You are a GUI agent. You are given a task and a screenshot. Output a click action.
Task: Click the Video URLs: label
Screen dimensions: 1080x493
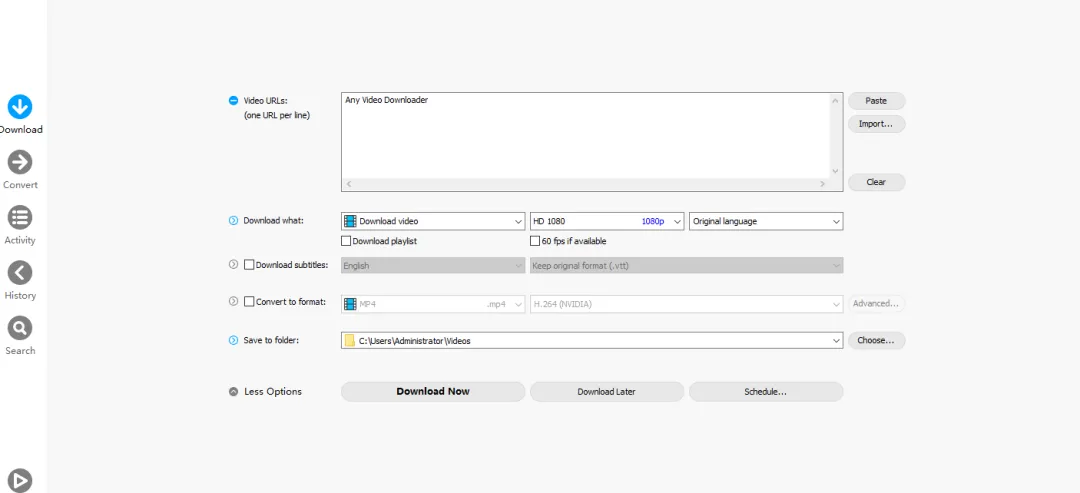coord(265,101)
